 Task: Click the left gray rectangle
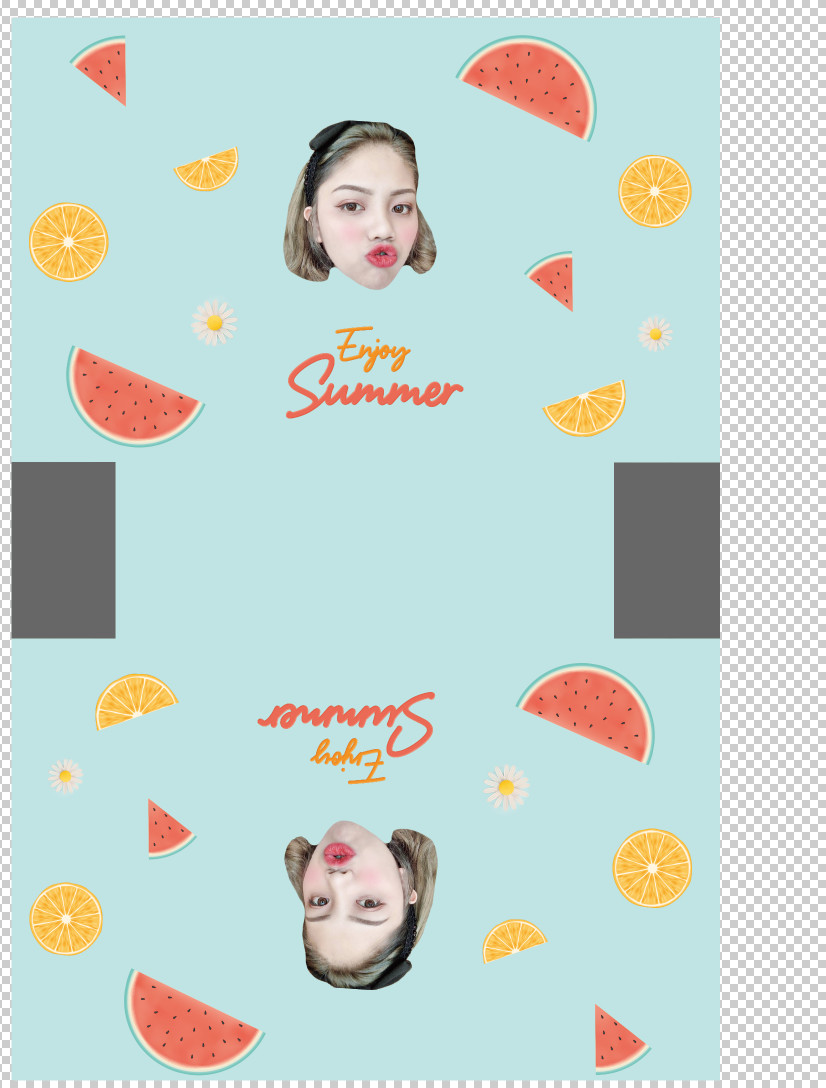(x=63, y=550)
